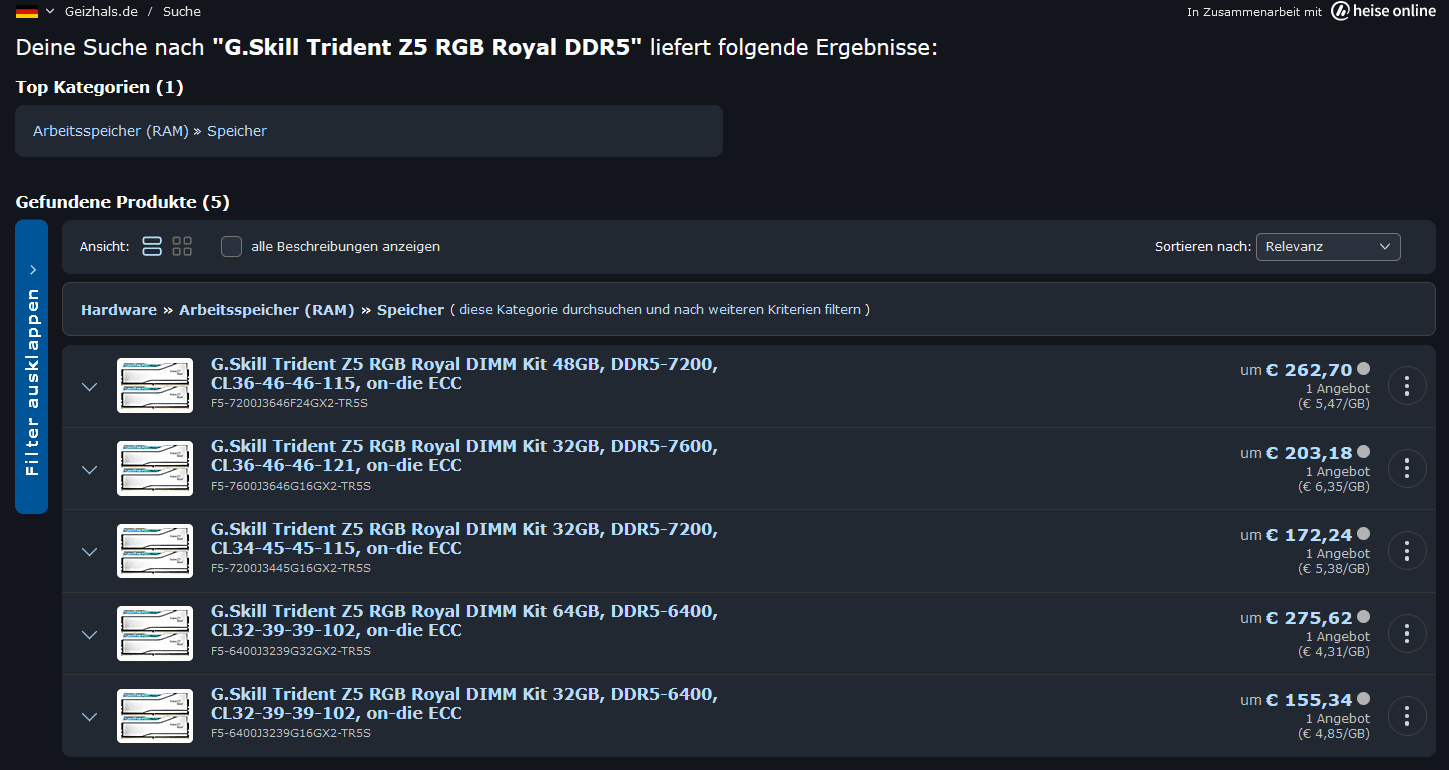Open three-dot menu for 48GB DDR5-7200 kit
The height and width of the screenshot is (770, 1449).
1407,385
